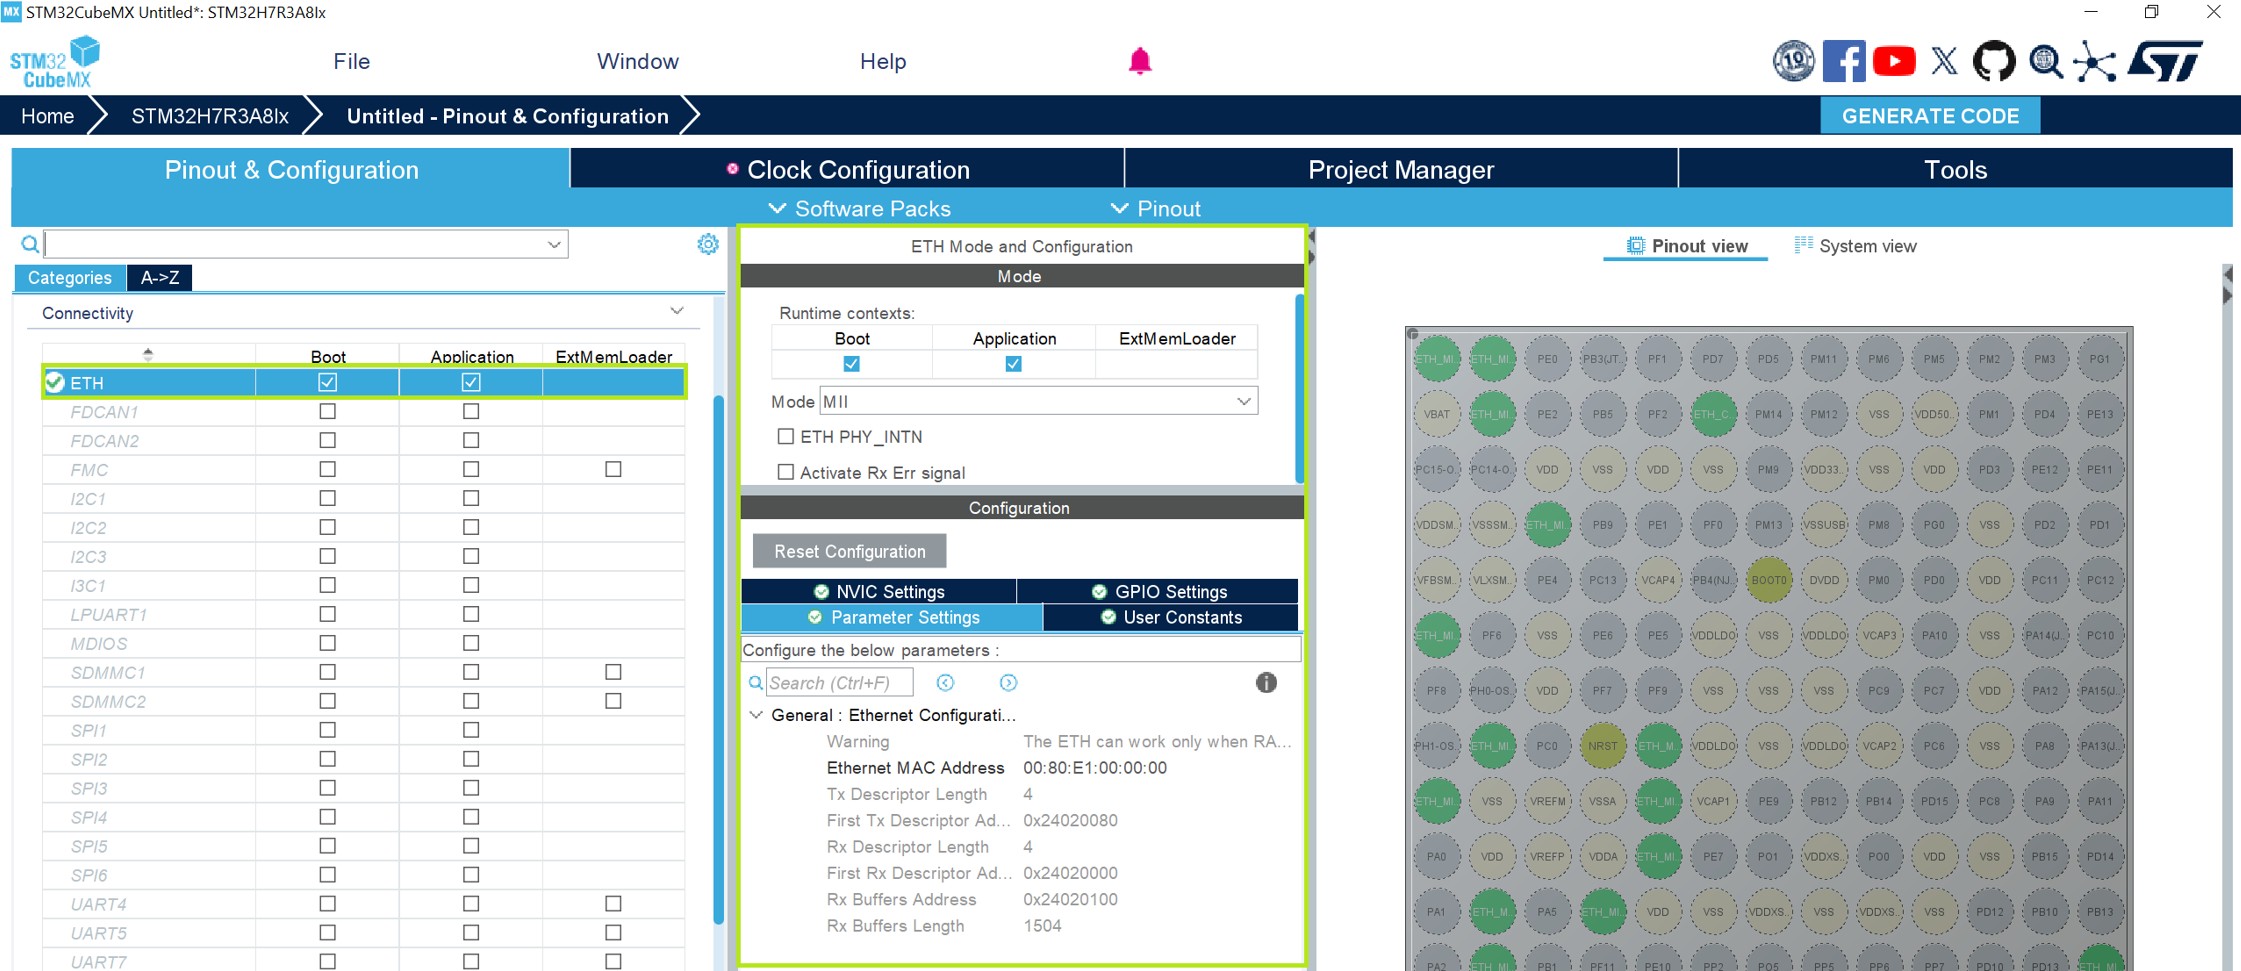Image resolution: width=2241 pixels, height=971 pixels.
Task: Click the GENERATE CODE button
Action: (x=1930, y=116)
